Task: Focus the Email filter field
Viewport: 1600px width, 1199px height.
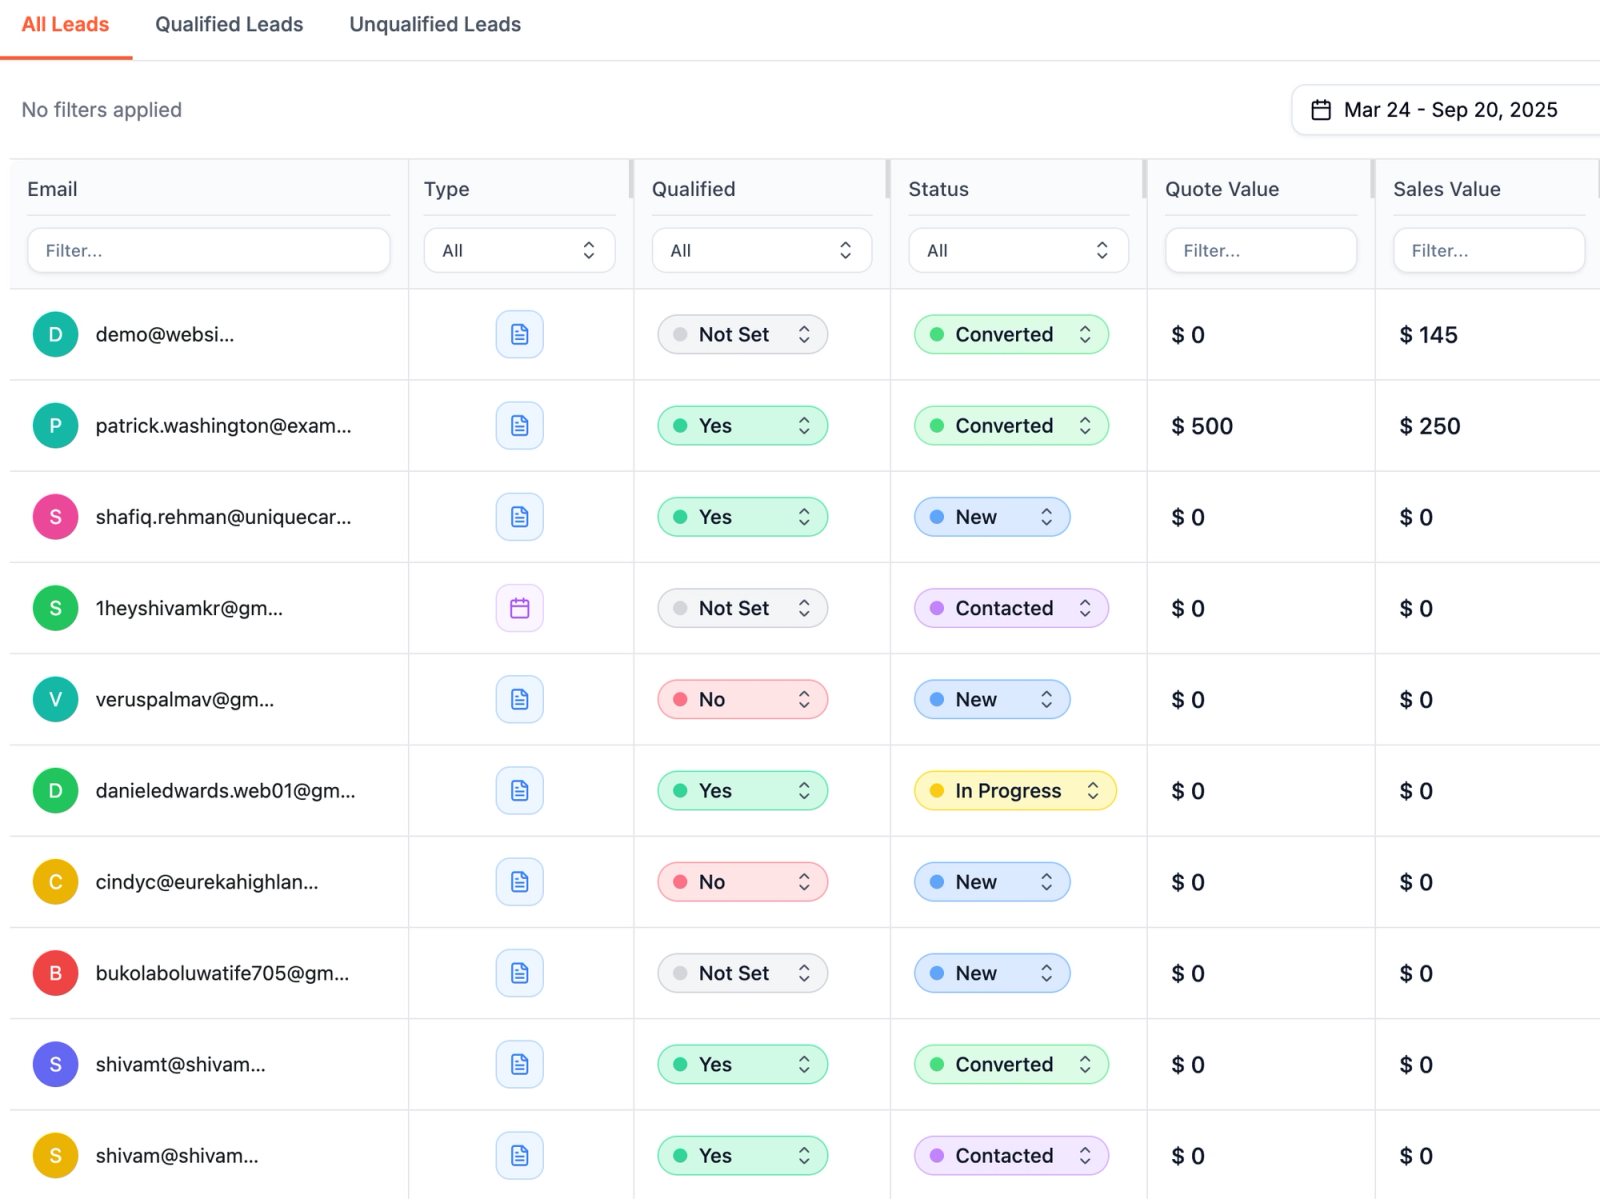Action: coord(209,250)
